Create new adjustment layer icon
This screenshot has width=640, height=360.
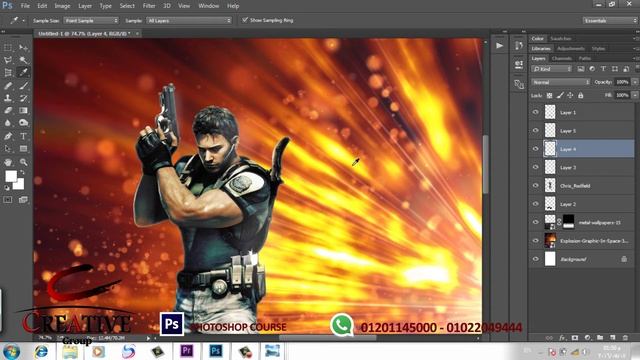tap(587, 338)
